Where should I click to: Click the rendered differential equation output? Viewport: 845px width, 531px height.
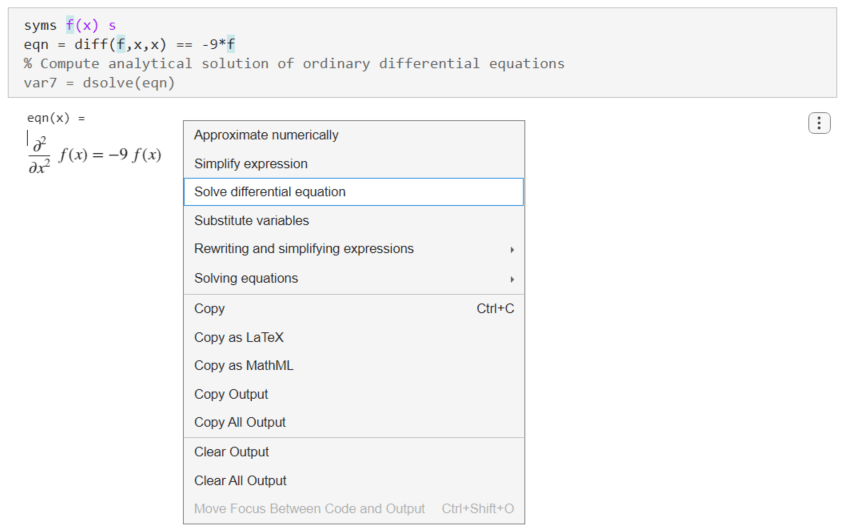(96, 155)
